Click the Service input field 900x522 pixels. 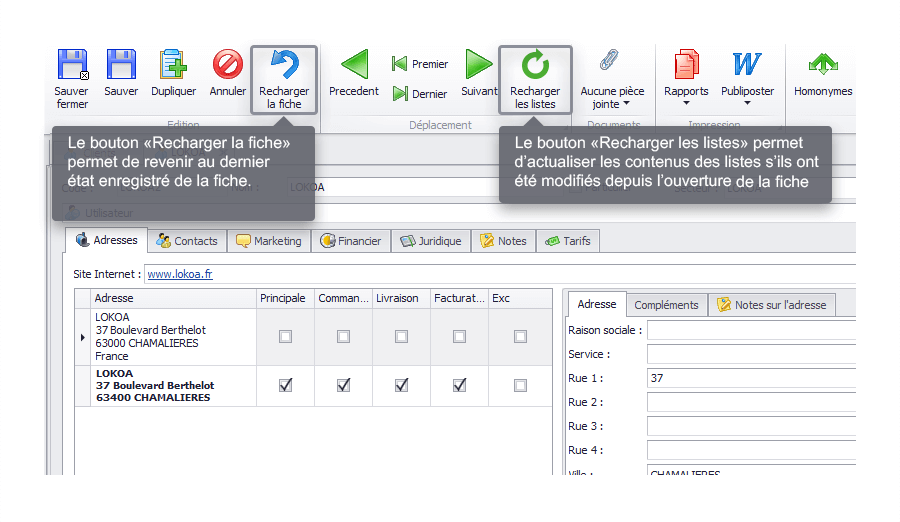751,354
